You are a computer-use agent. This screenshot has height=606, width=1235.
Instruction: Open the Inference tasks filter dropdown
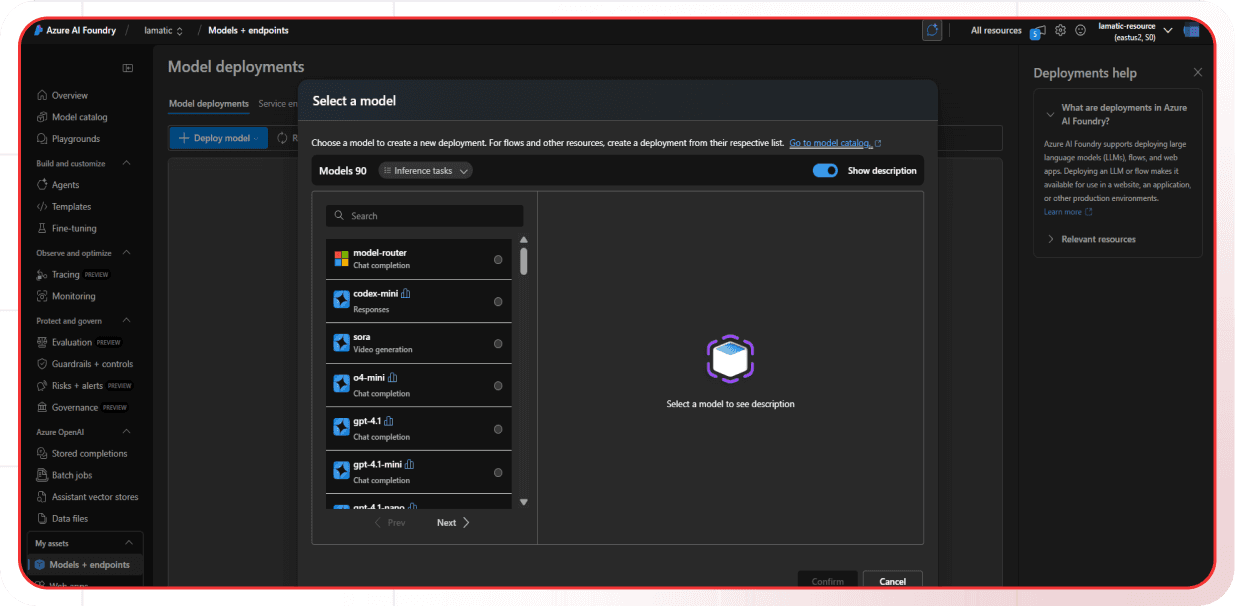[x=425, y=170]
